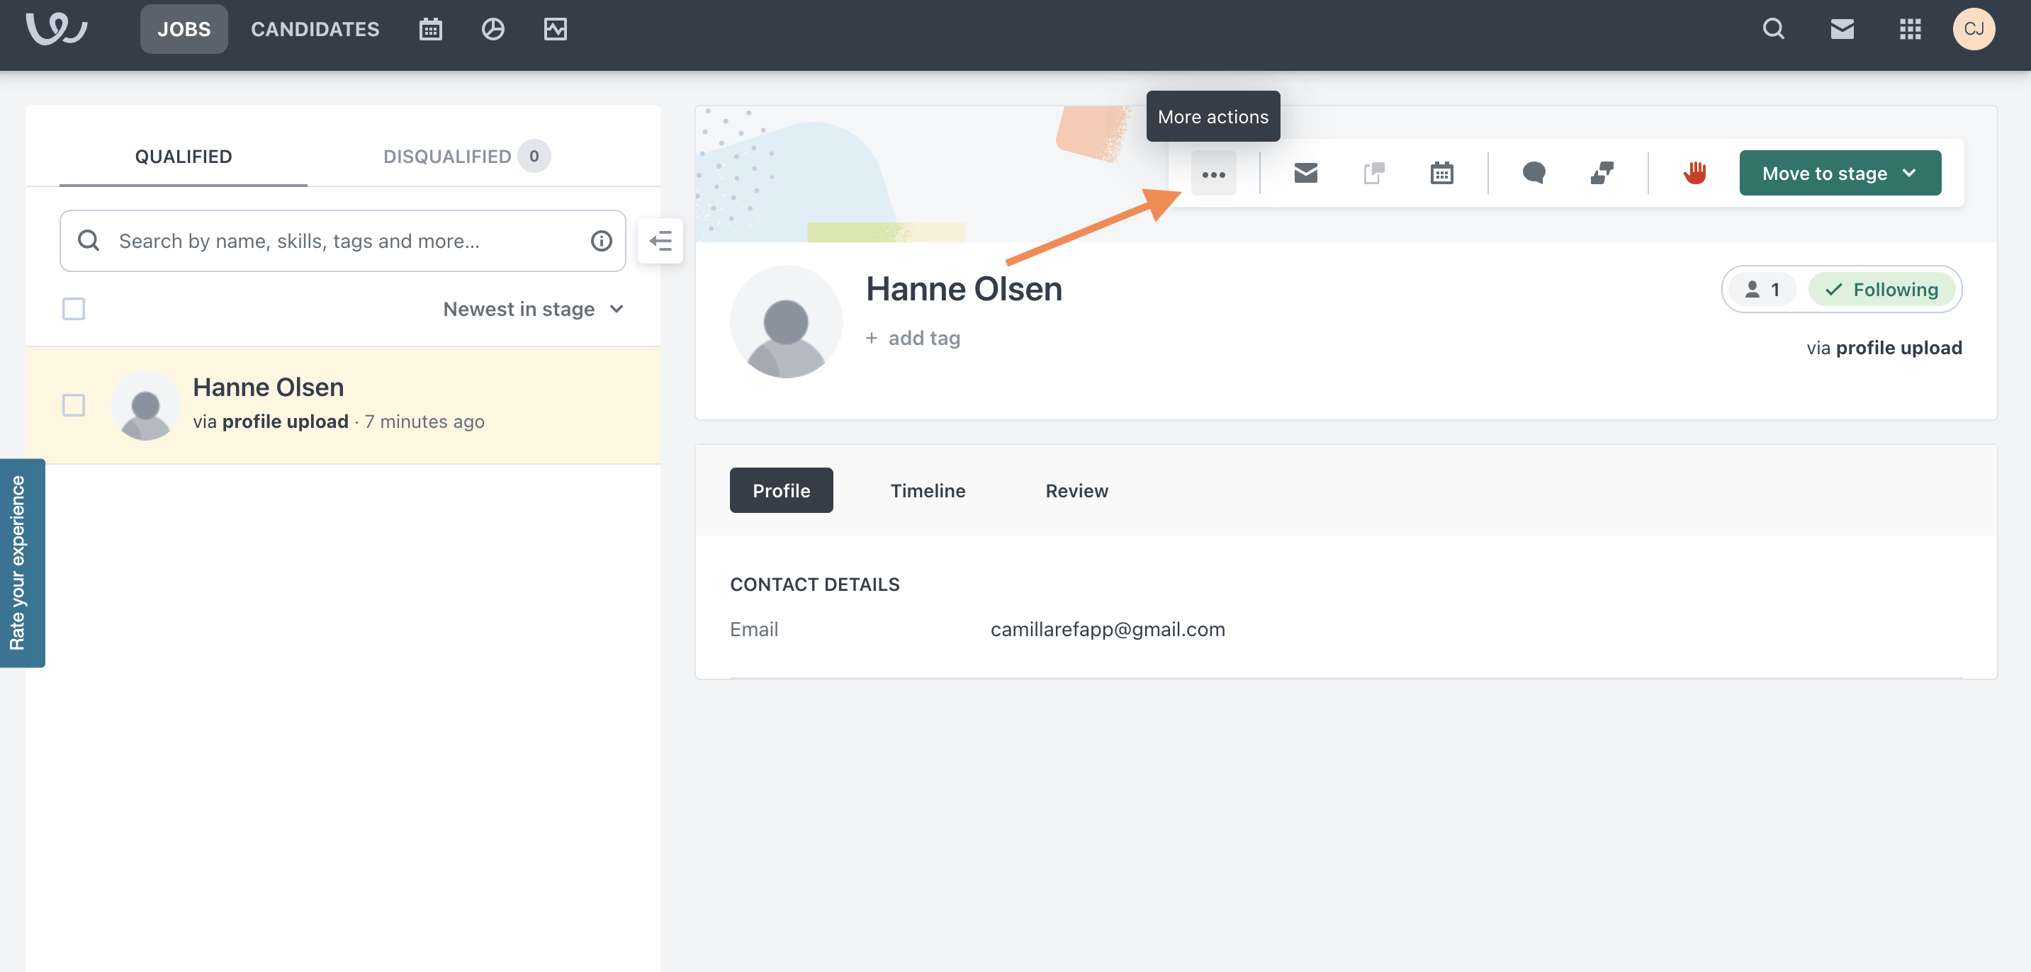Open the global search magnifier in top bar

[1773, 29]
